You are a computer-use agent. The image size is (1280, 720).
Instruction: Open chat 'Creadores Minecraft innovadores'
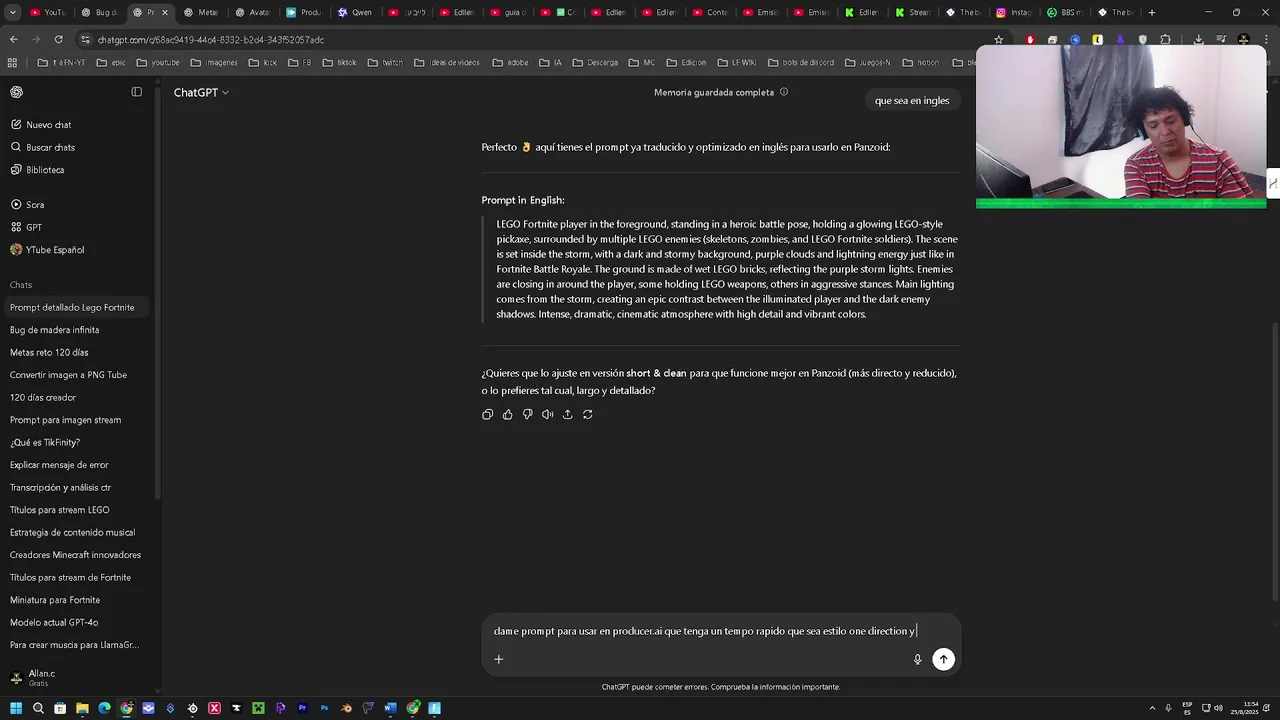pos(75,555)
